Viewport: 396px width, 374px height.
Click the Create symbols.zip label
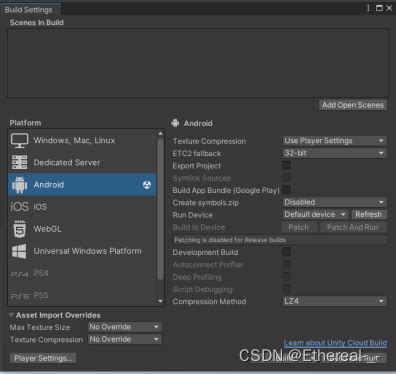[206, 202]
